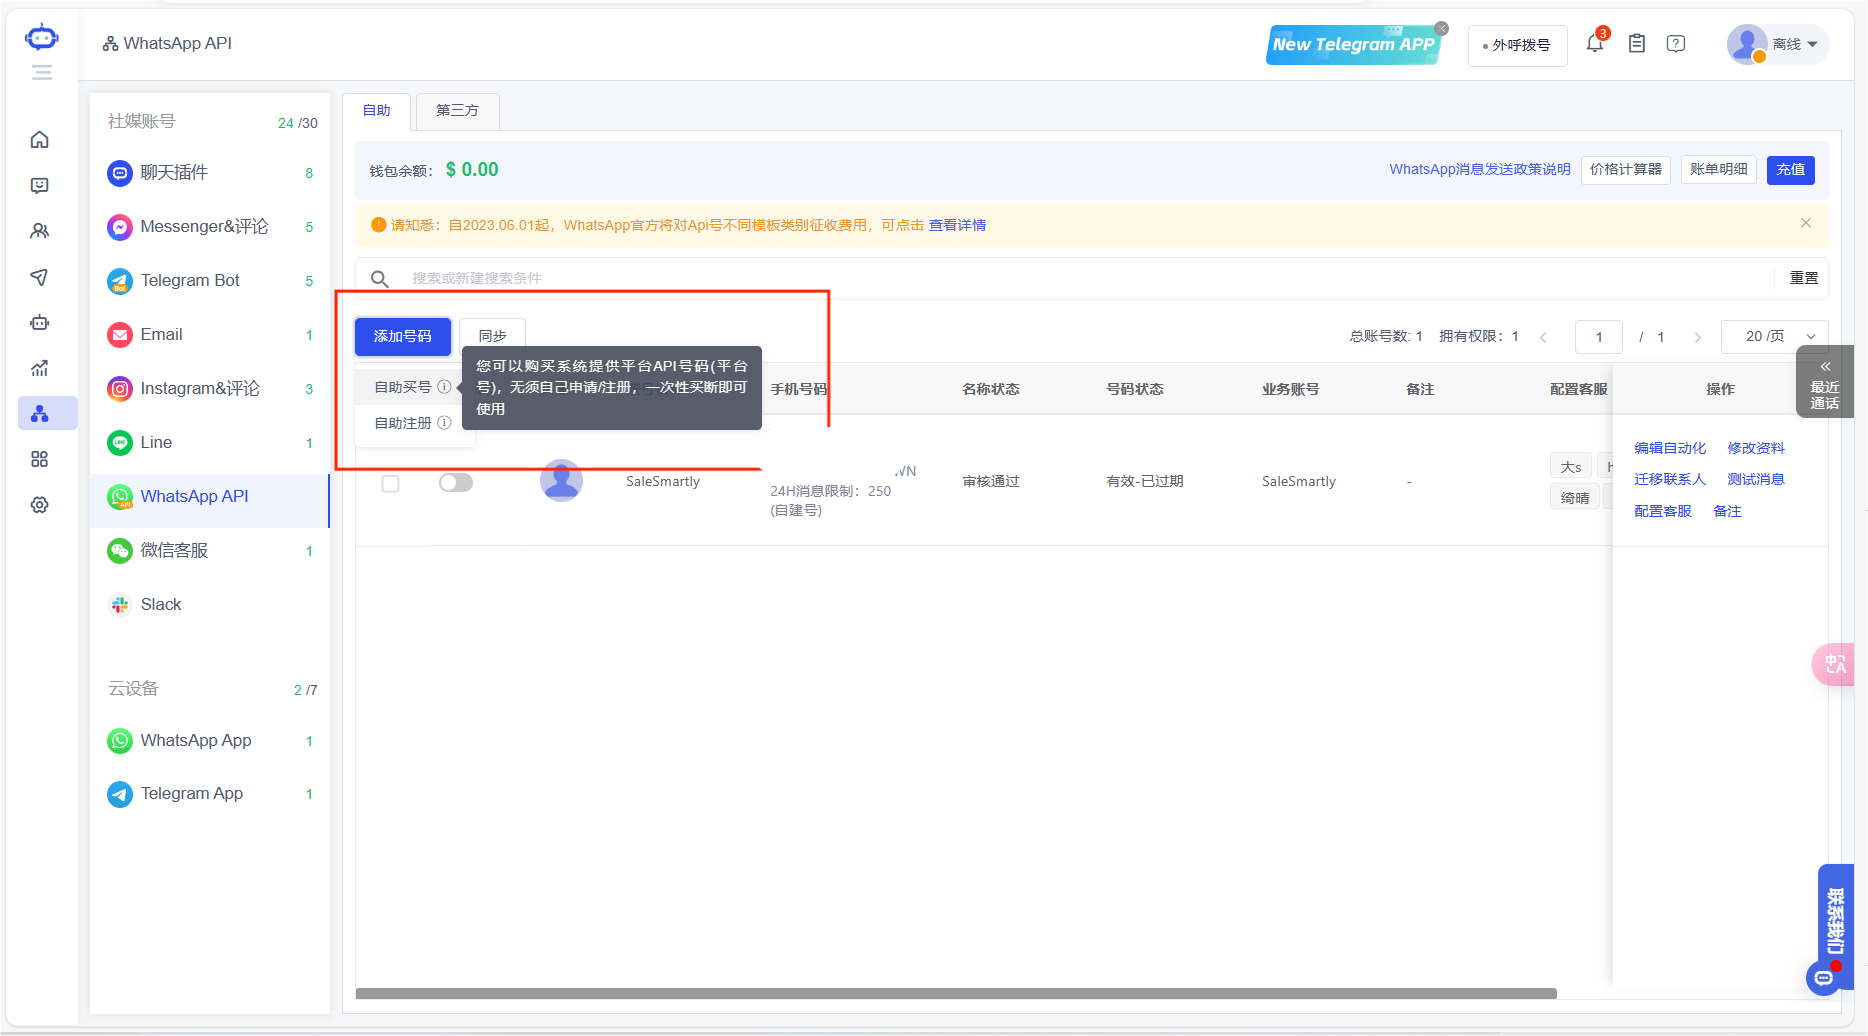1868x1036 pixels.
Task: Click the 充值 recharge button
Action: pyautogui.click(x=1790, y=170)
